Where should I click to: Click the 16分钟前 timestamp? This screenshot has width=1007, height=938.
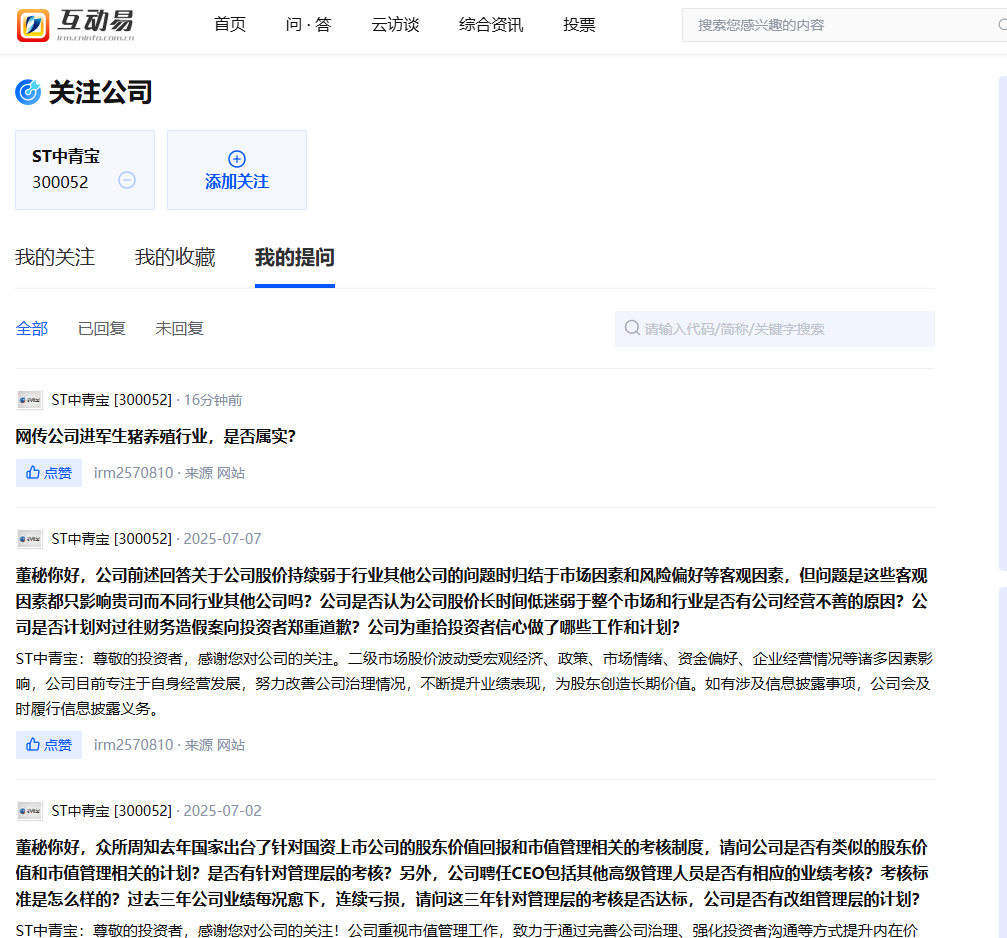pyautogui.click(x=213, y=400)
